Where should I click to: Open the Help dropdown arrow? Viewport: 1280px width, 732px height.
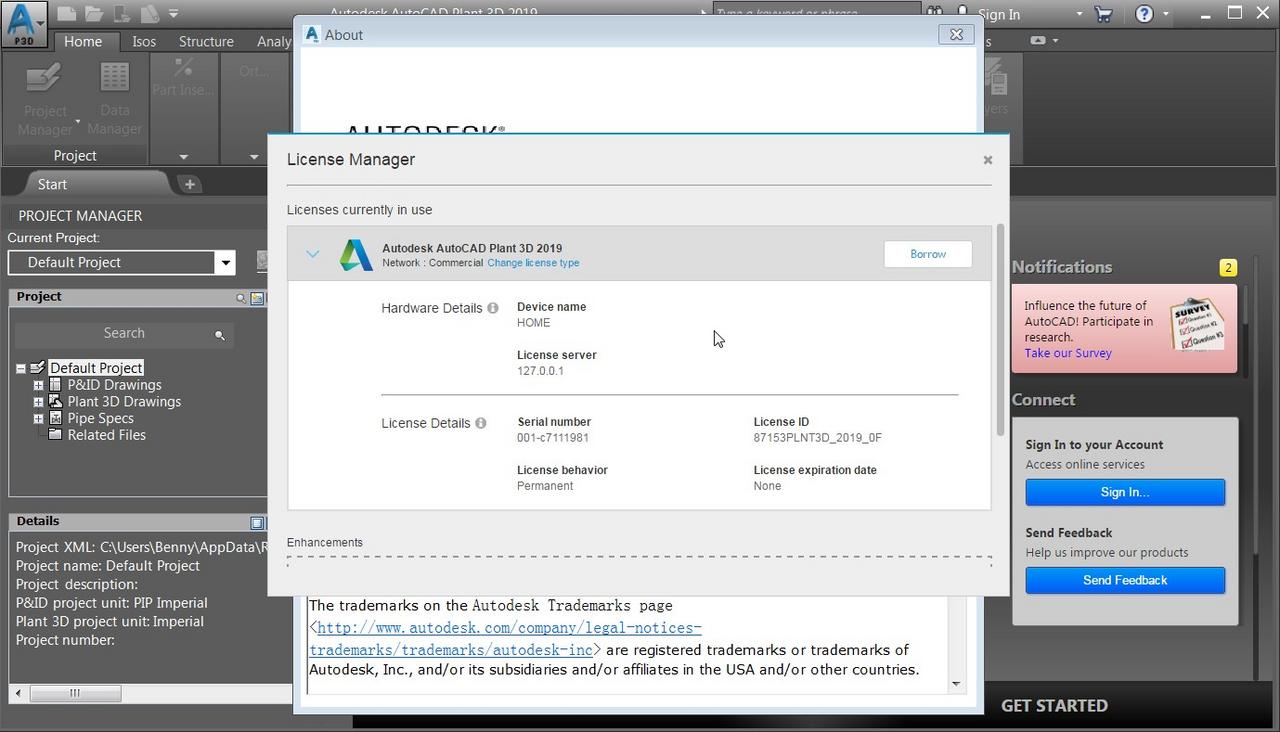1165,14
